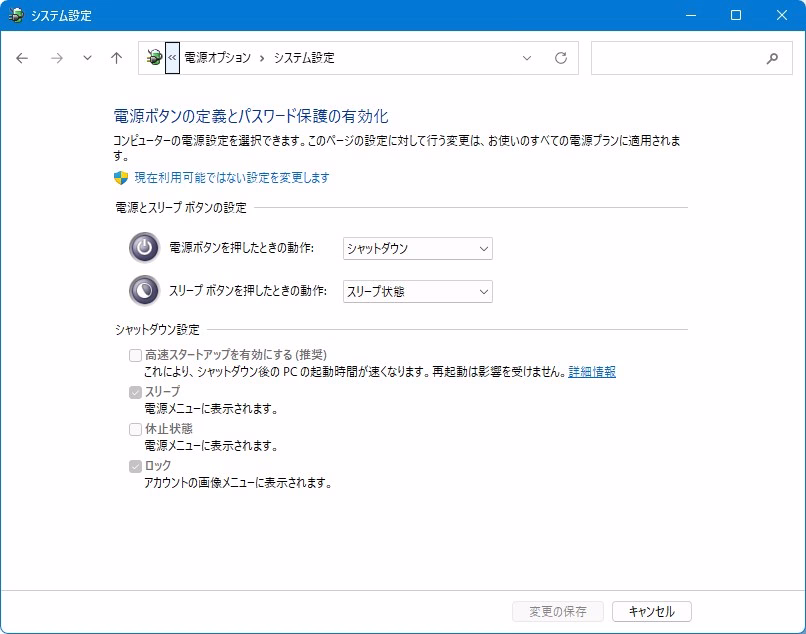
Task: Select 電源オプション in the breadcrumb
Action: point(217,58)
